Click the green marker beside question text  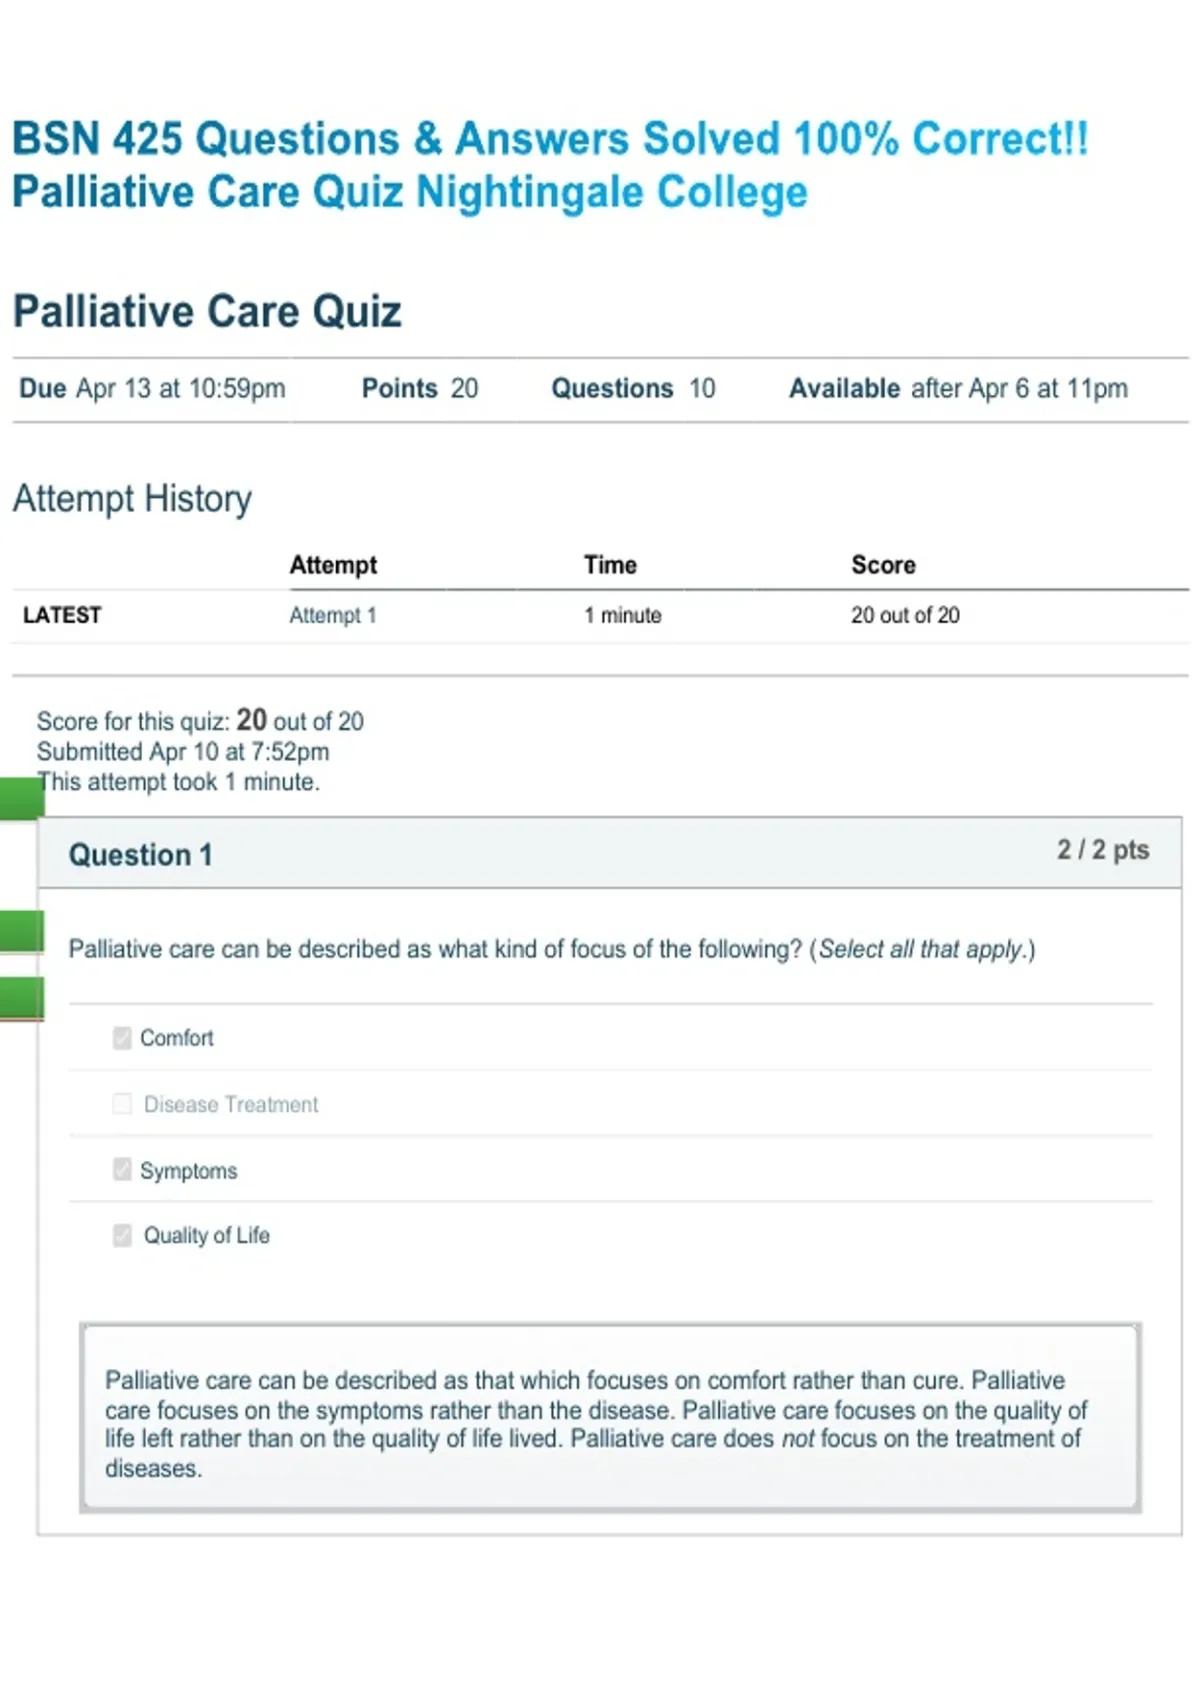click(21, 931)
